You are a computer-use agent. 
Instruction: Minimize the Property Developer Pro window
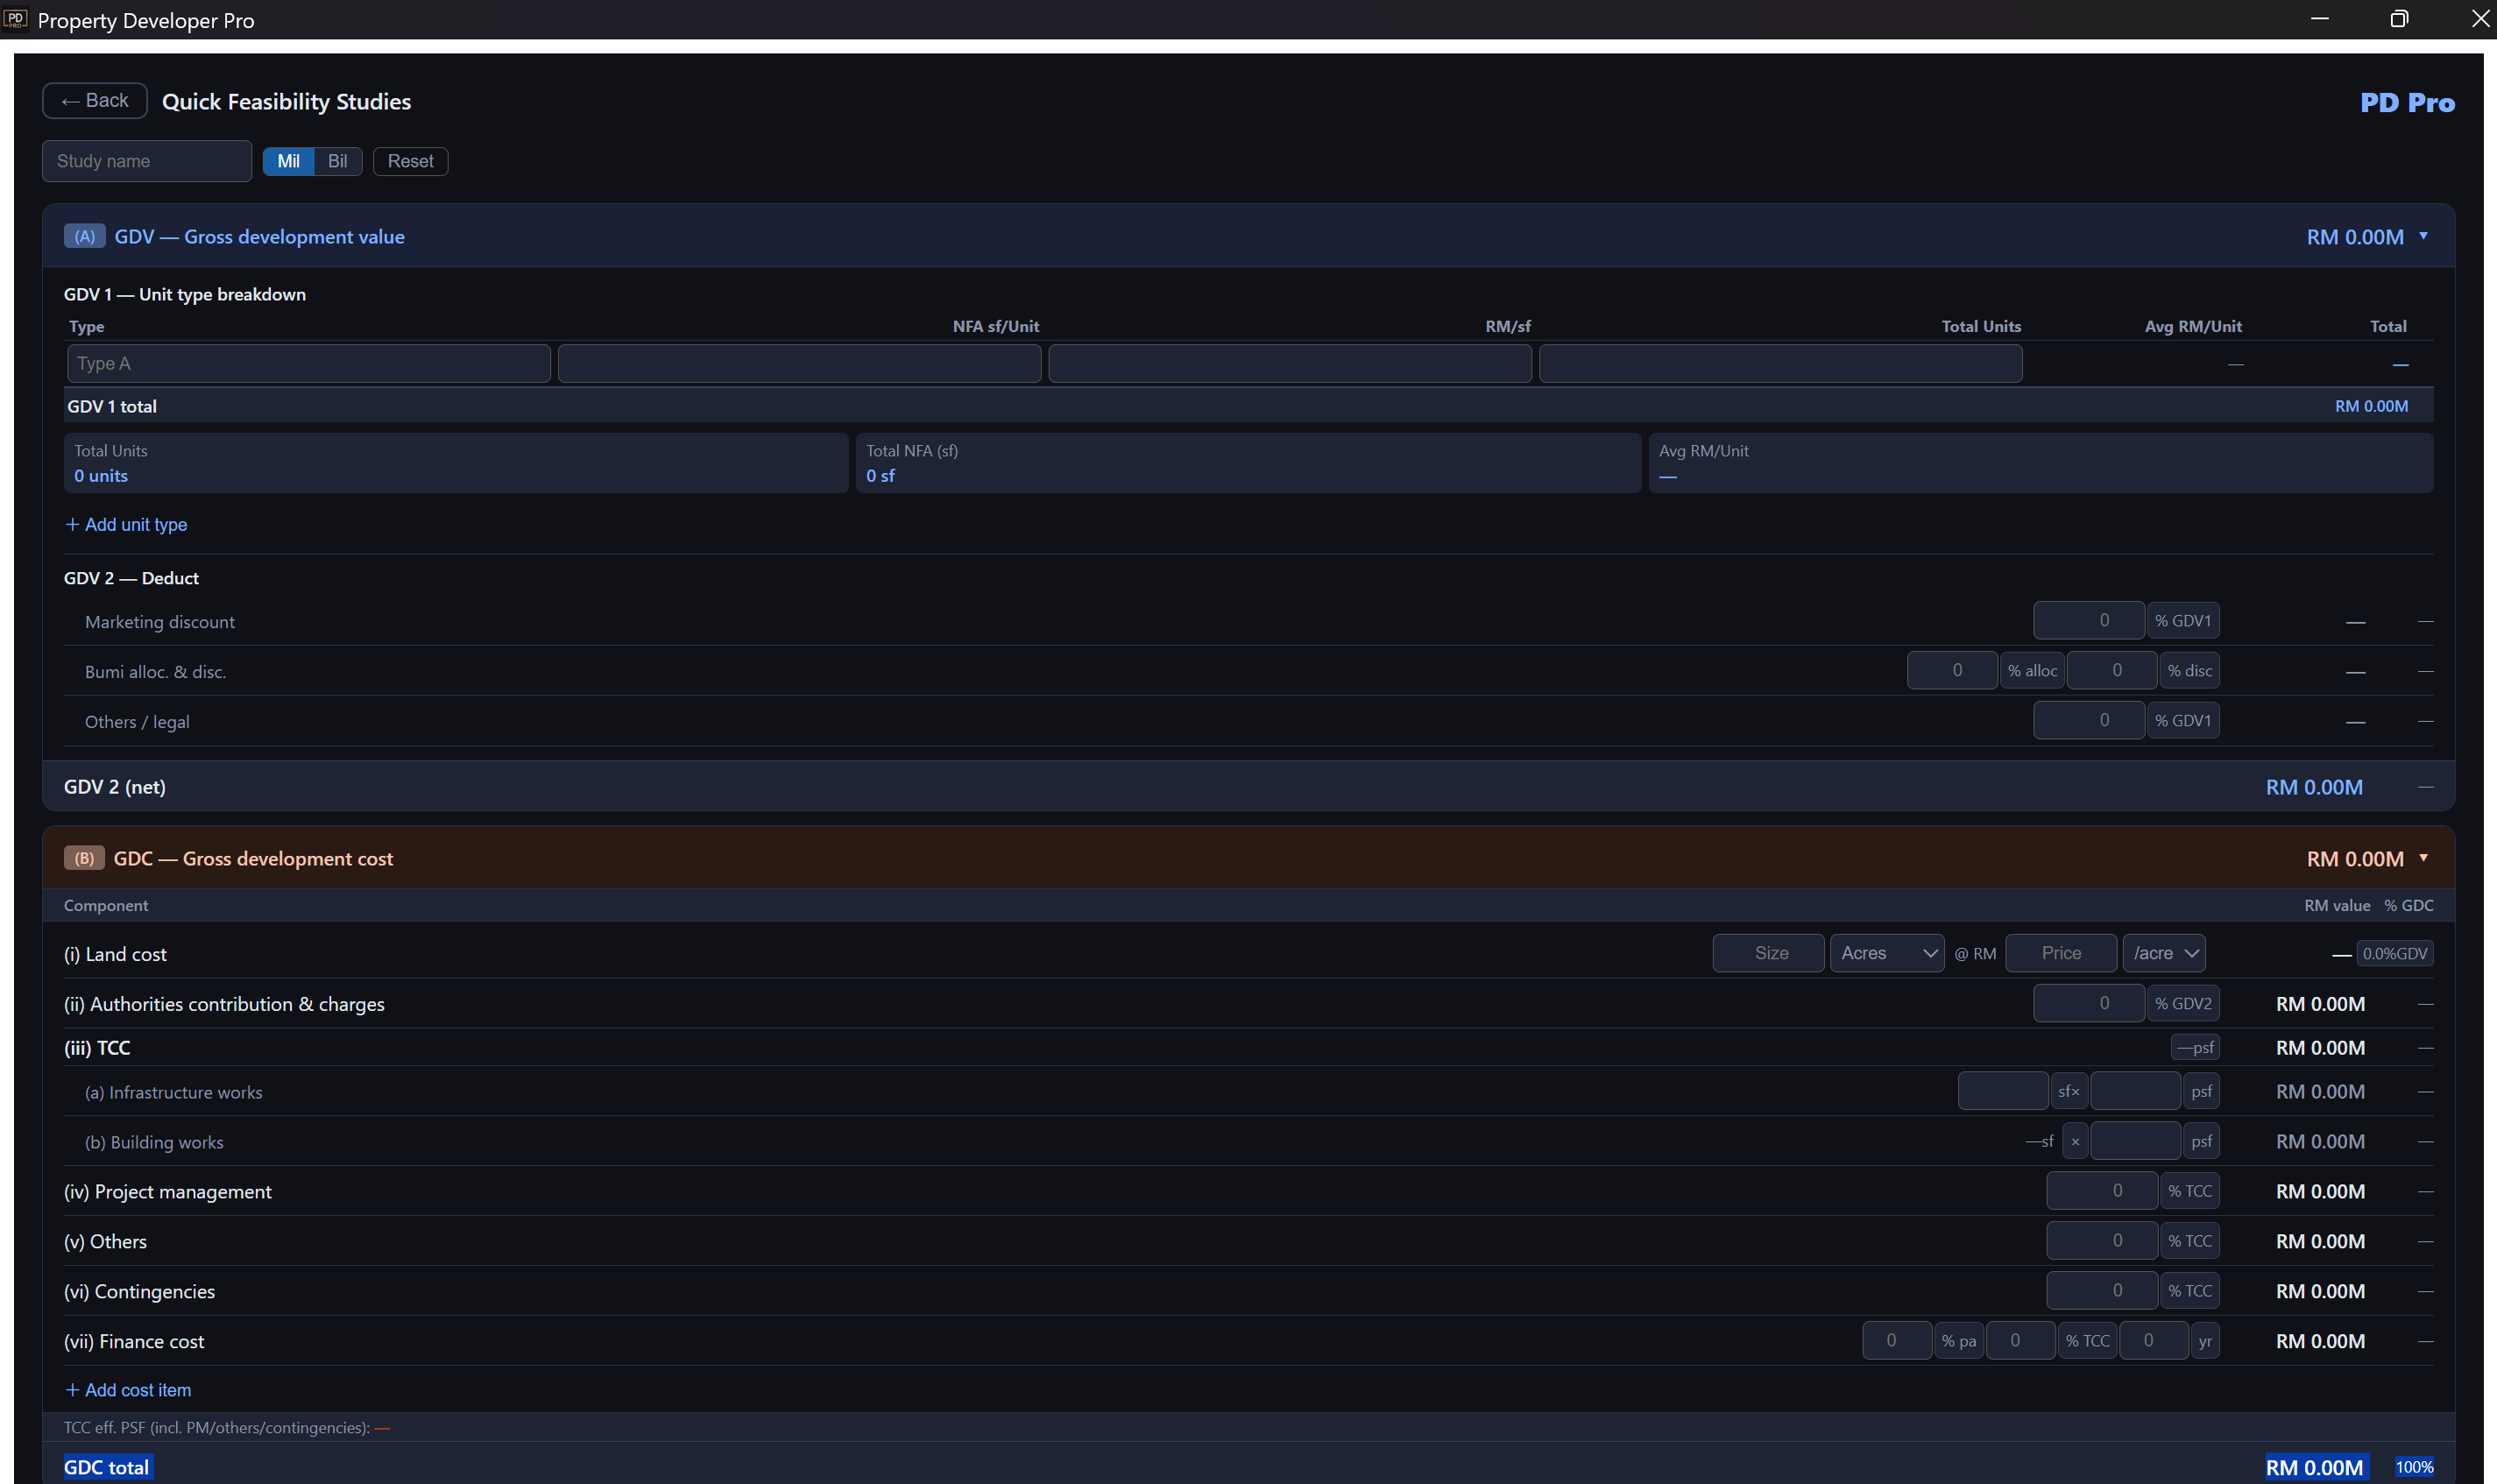pos(2320,19)
